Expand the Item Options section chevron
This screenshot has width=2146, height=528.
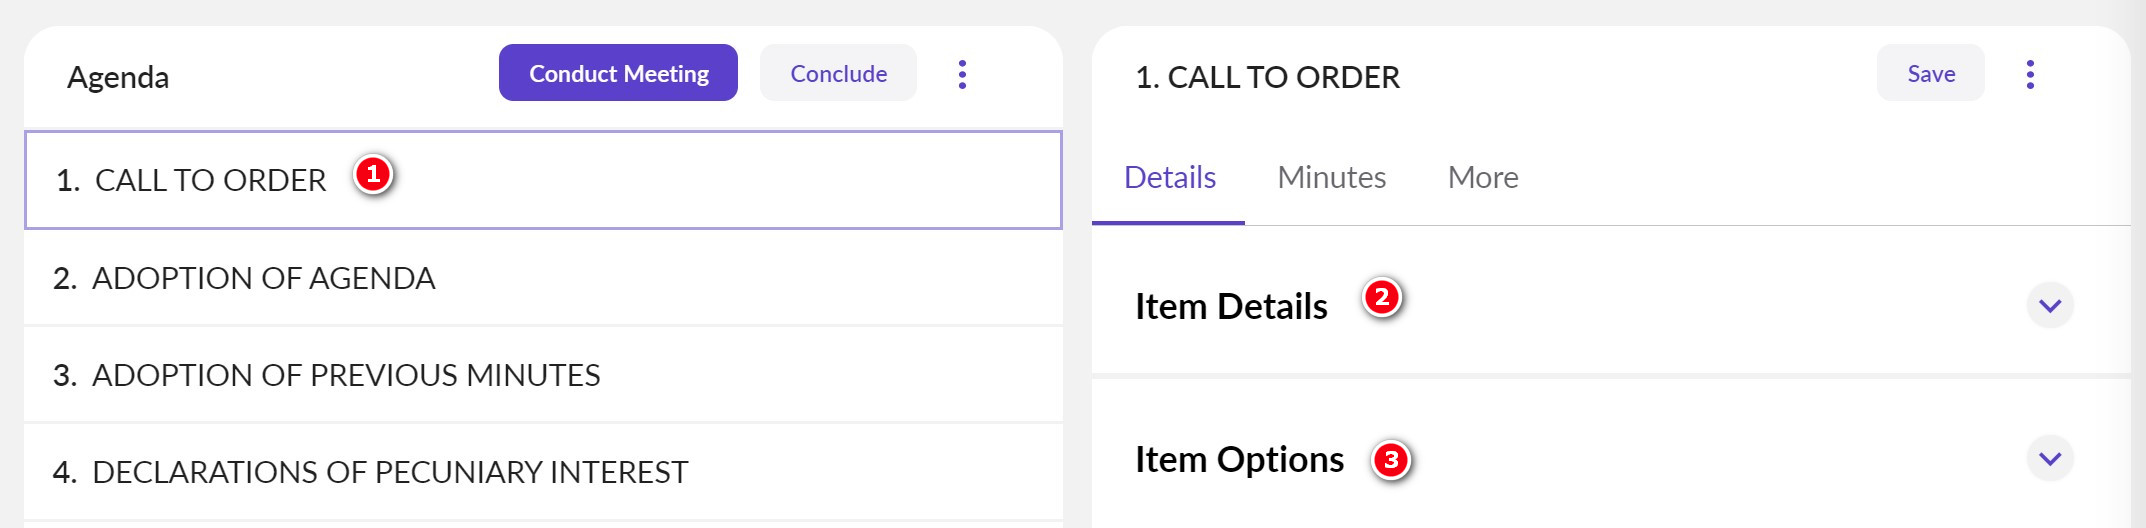click(x=2050, y=458)
